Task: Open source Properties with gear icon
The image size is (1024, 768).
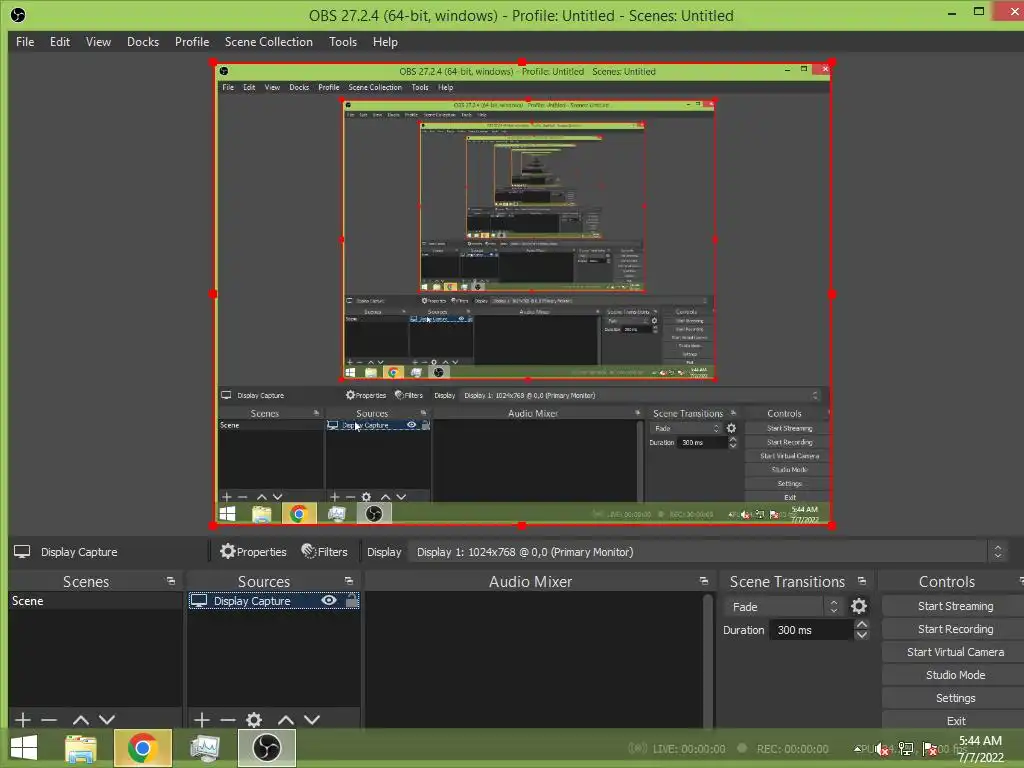Action: point(253,552)
